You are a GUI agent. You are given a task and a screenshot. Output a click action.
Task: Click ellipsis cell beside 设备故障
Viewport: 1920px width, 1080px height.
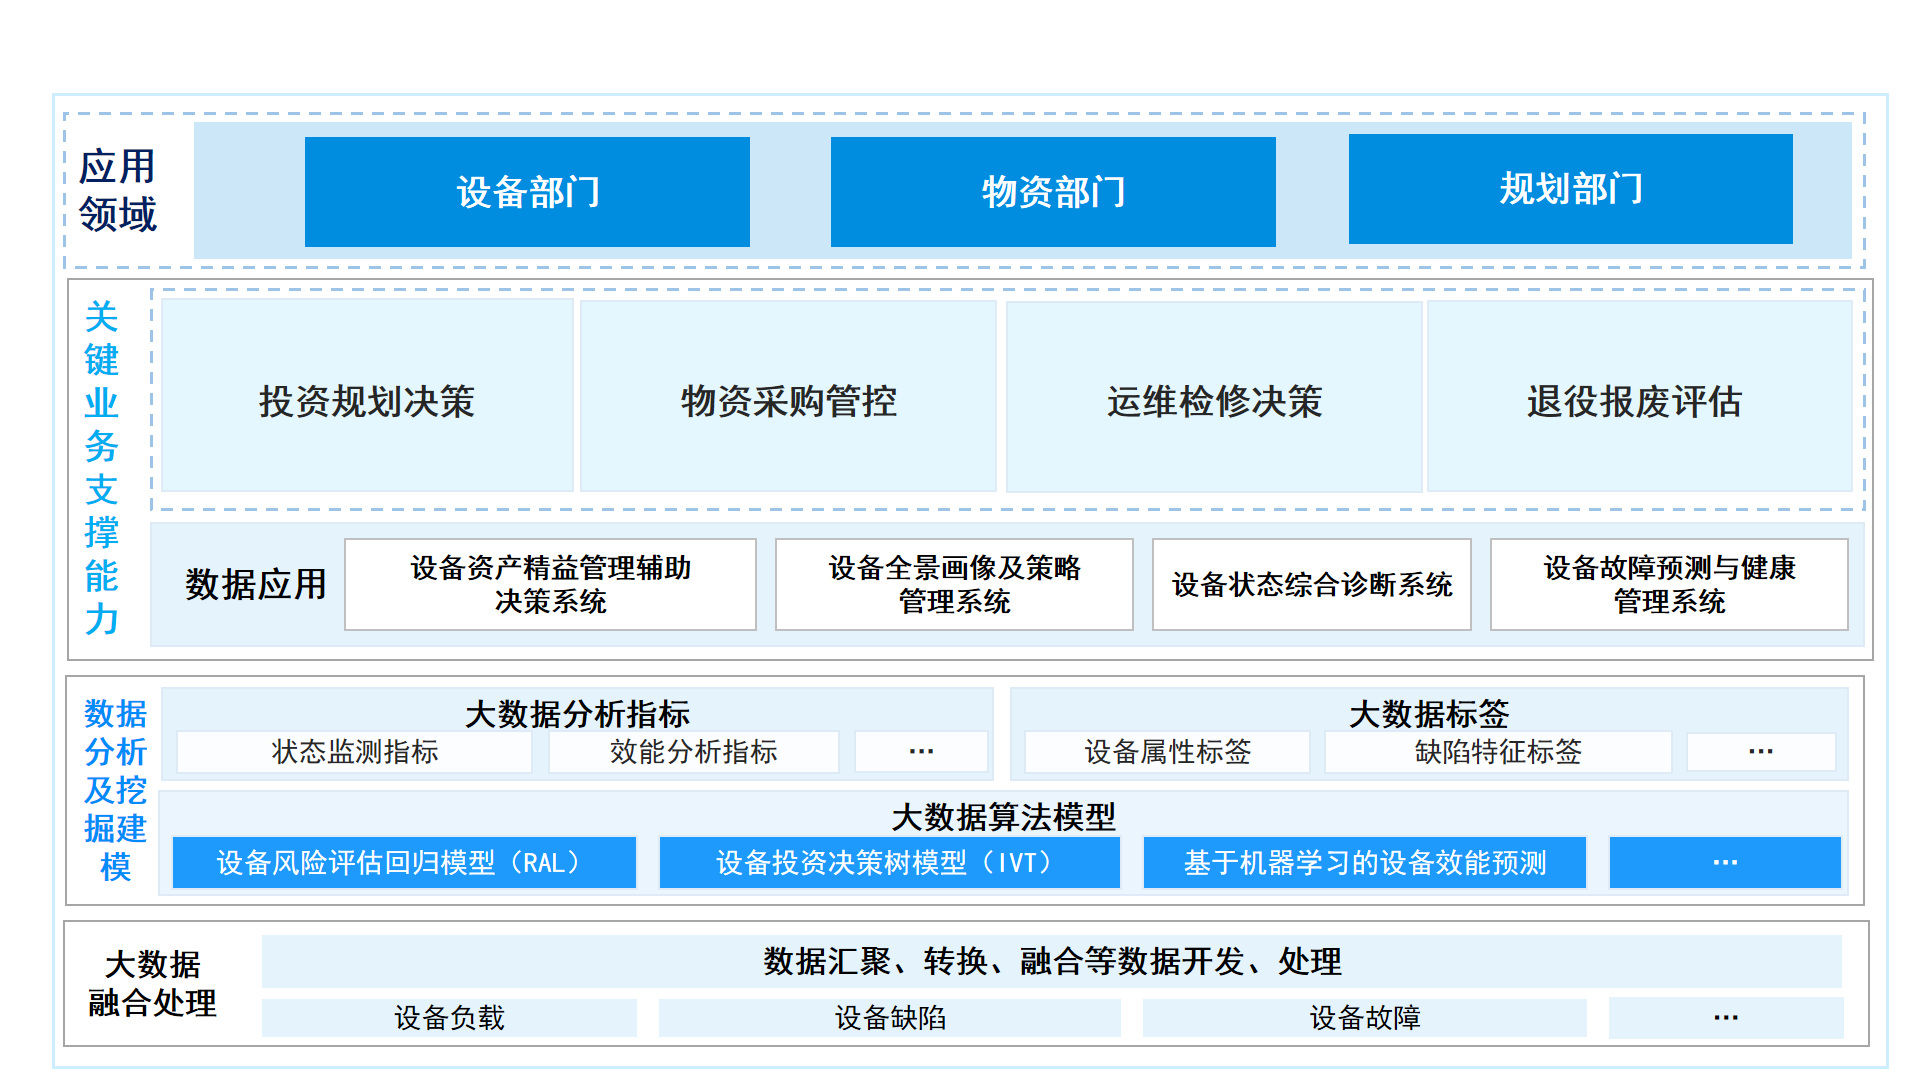1726,1018
